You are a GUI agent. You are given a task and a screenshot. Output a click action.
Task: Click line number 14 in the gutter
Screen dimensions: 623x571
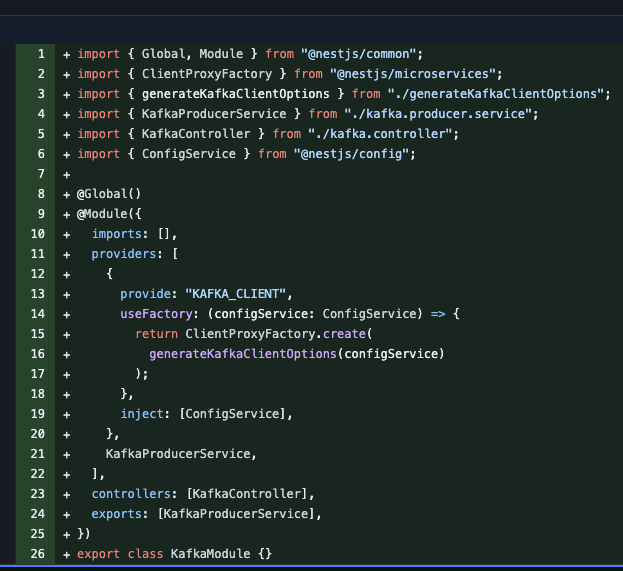point(38,314)
